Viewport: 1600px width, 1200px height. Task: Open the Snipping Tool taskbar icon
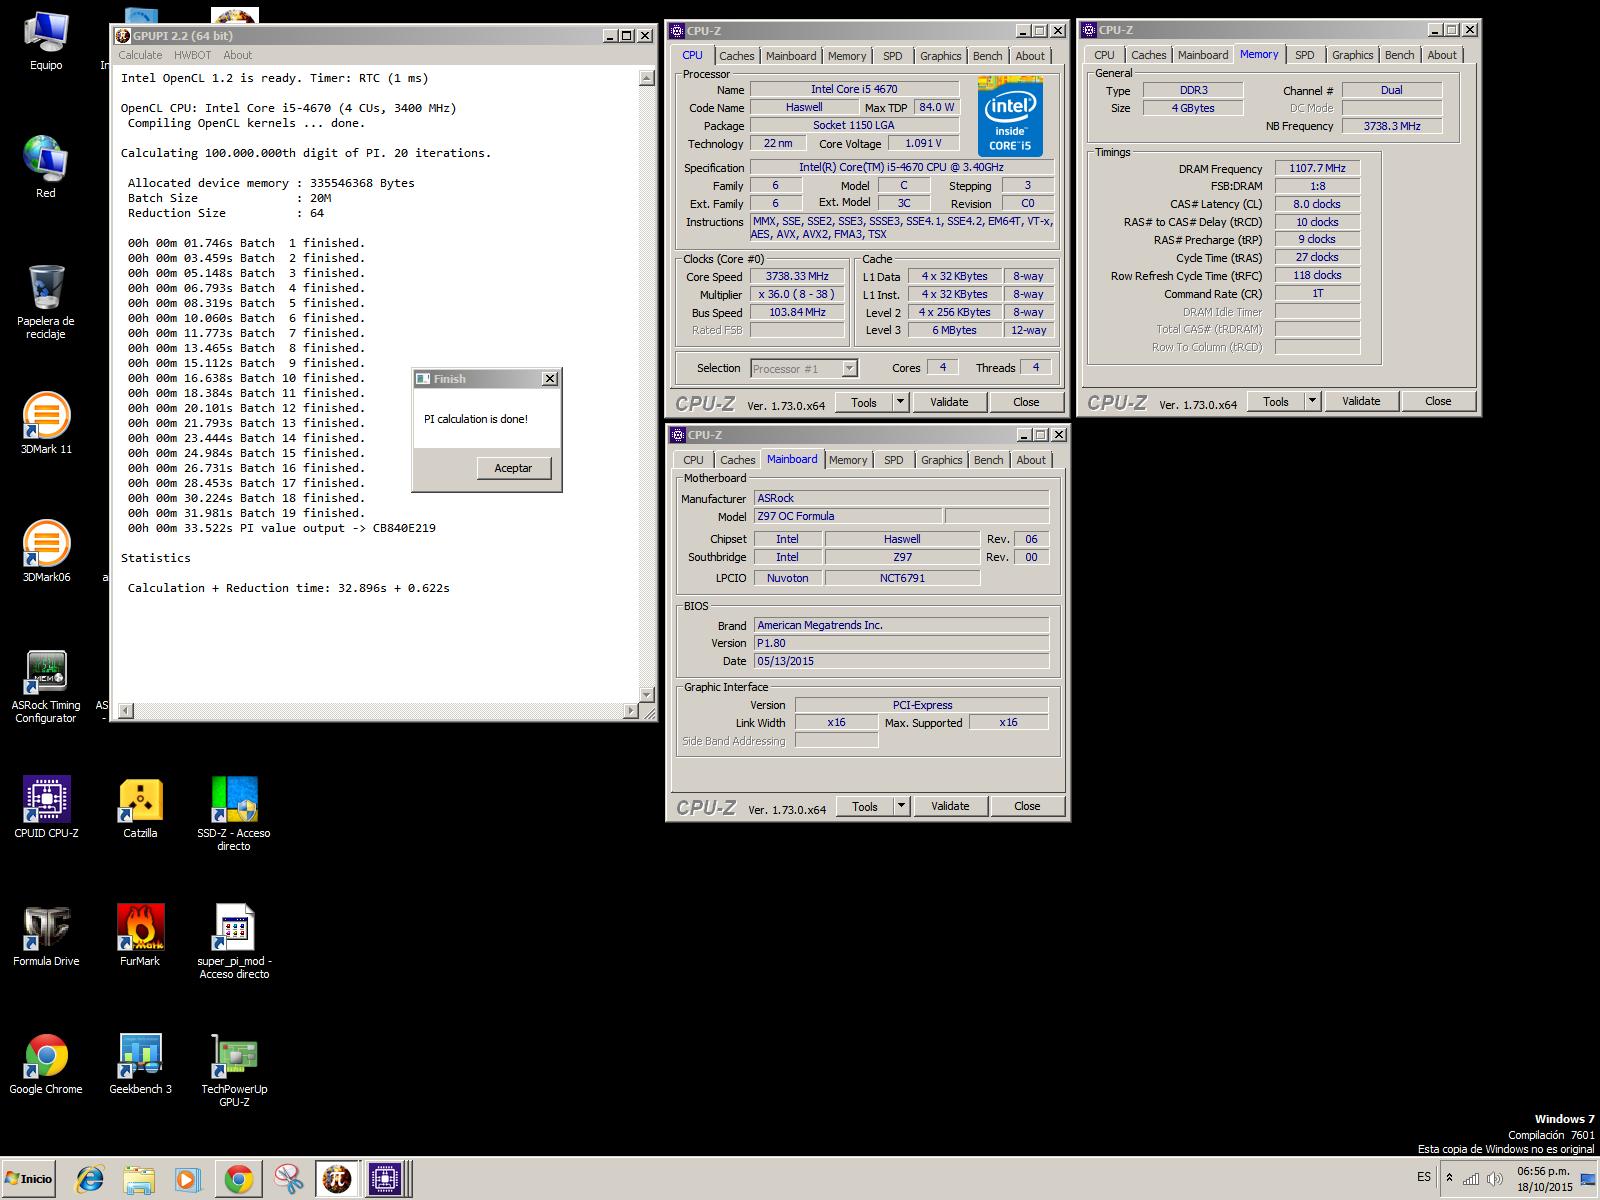click(x=288, y=1179)
